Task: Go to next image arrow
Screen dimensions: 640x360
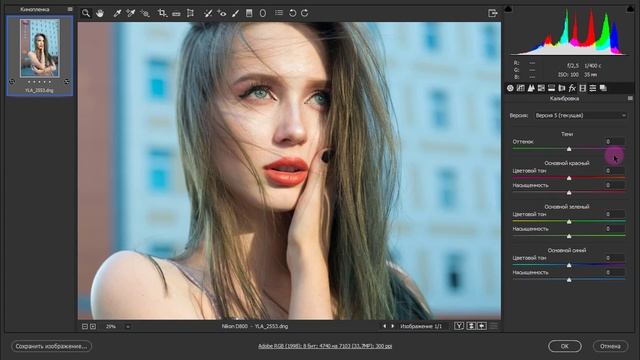Action: click(x=393, y=326)
